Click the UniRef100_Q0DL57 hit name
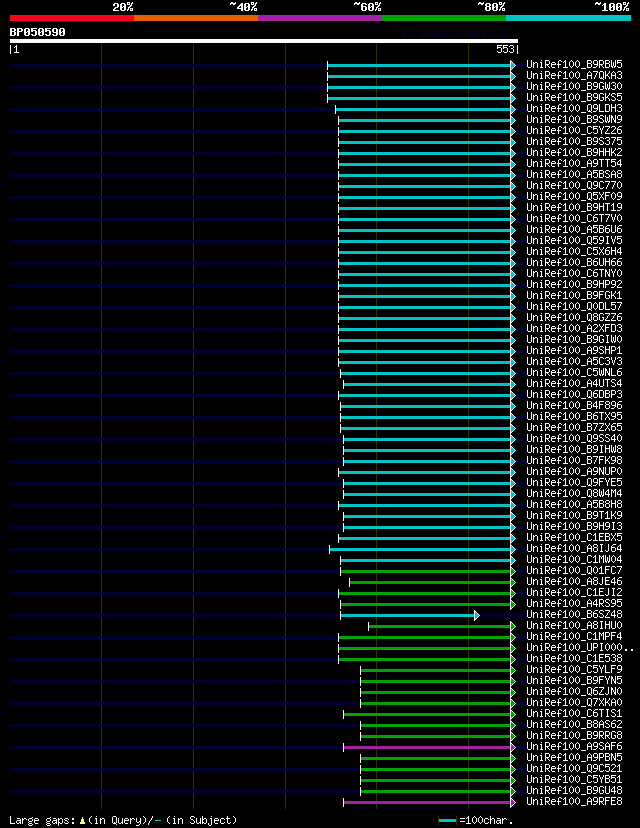 click(574, 306)
